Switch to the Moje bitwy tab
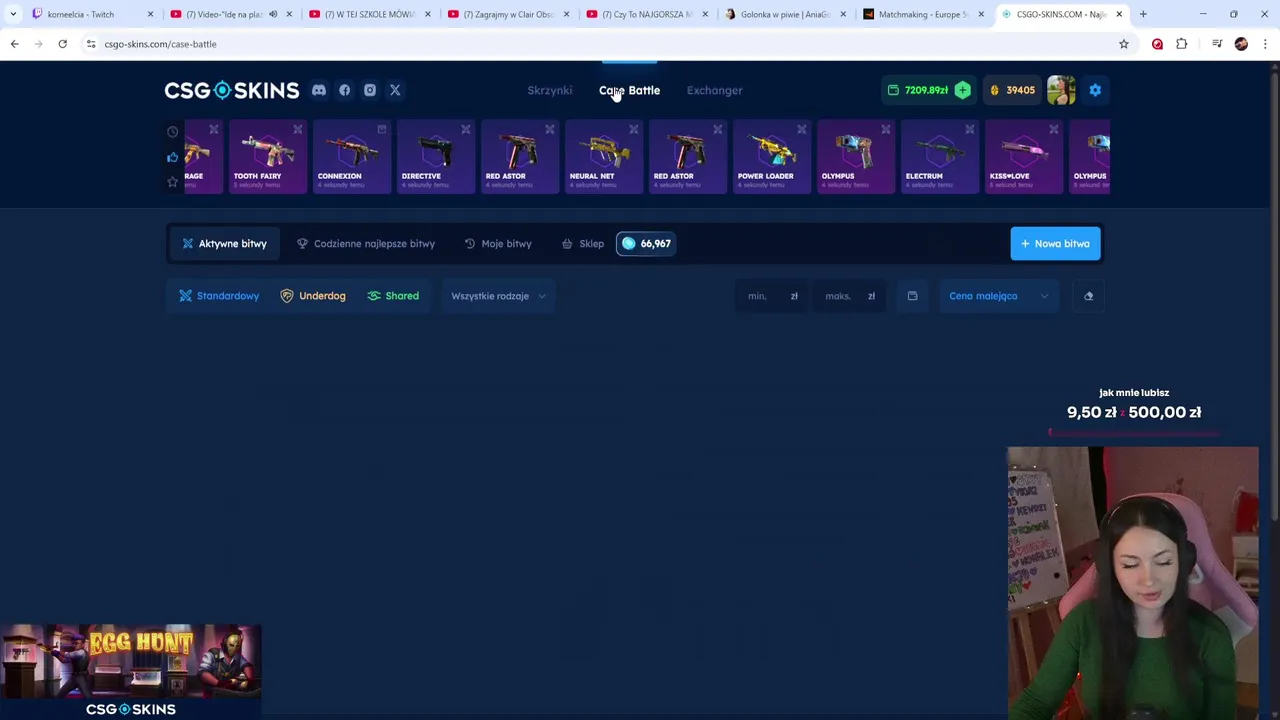The image size is (1280, 720). click(x=498, y=244)
